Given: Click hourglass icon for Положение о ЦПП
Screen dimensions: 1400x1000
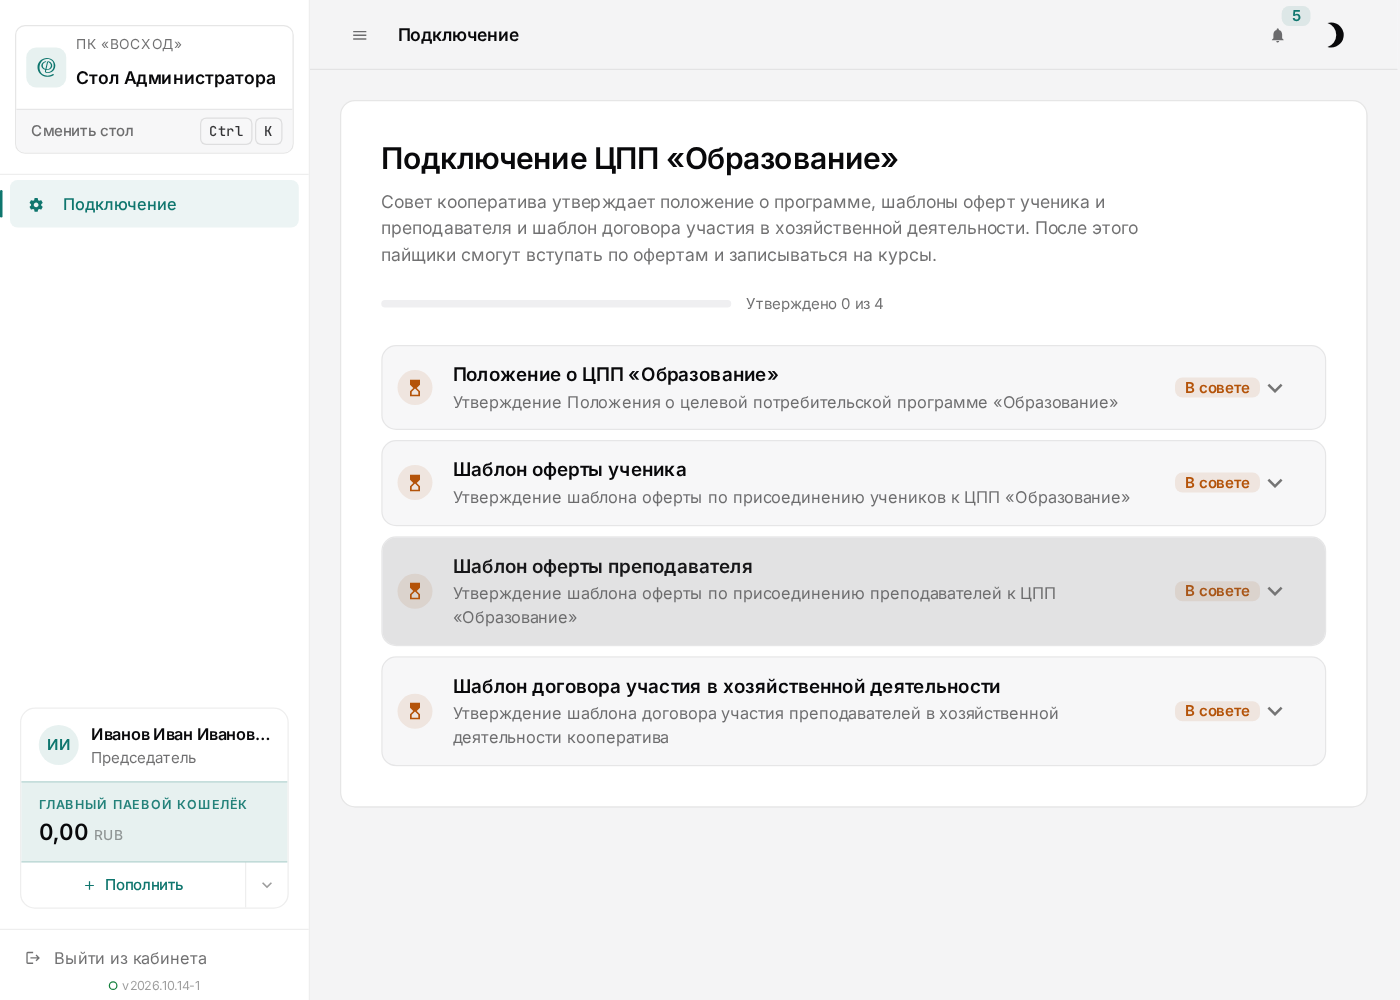Looking at the screenshot, I should (415, 388).
